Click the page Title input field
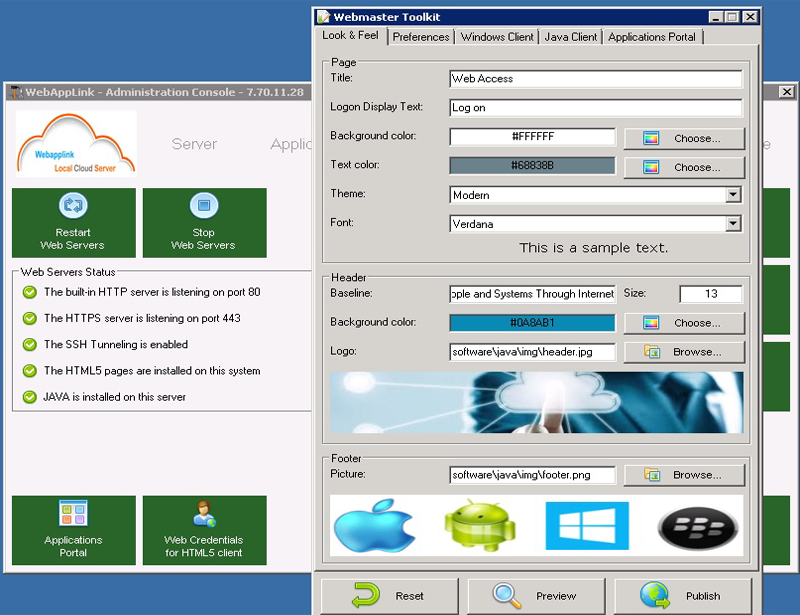Viewport: 800px width, 615px height. click(x=596, y=79)
